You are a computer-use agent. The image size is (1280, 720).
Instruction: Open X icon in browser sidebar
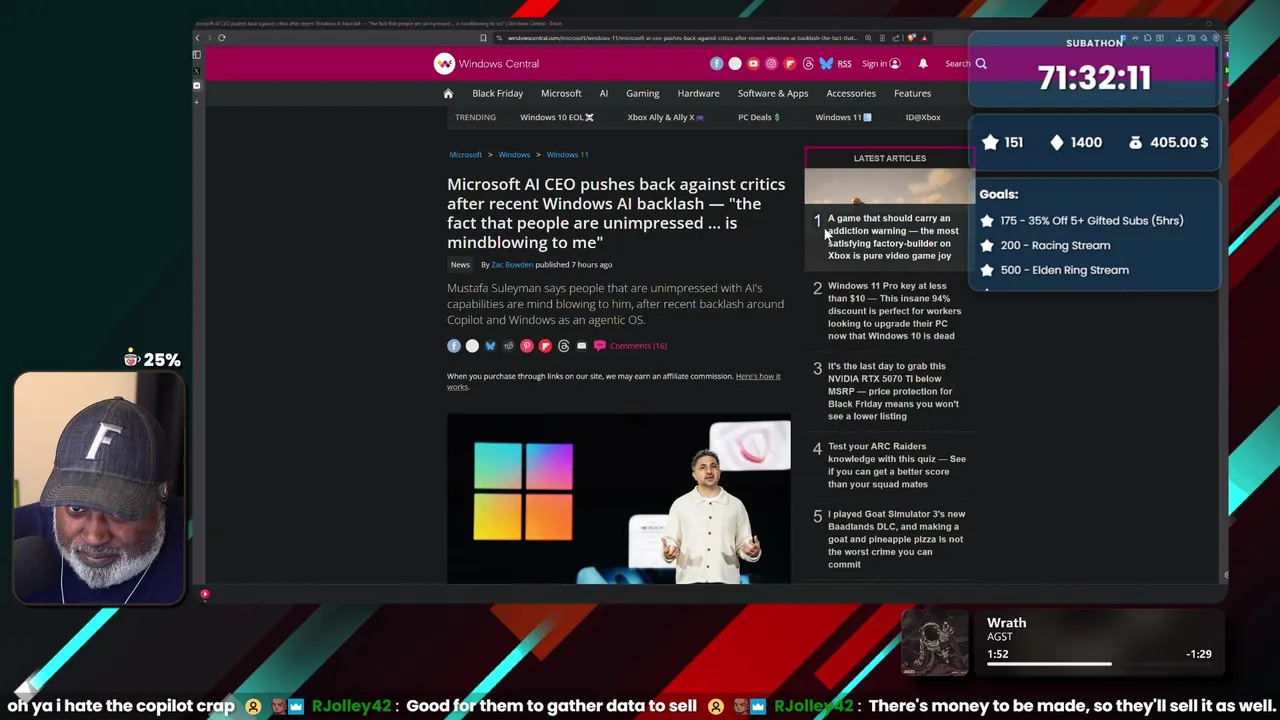point(197,70)
